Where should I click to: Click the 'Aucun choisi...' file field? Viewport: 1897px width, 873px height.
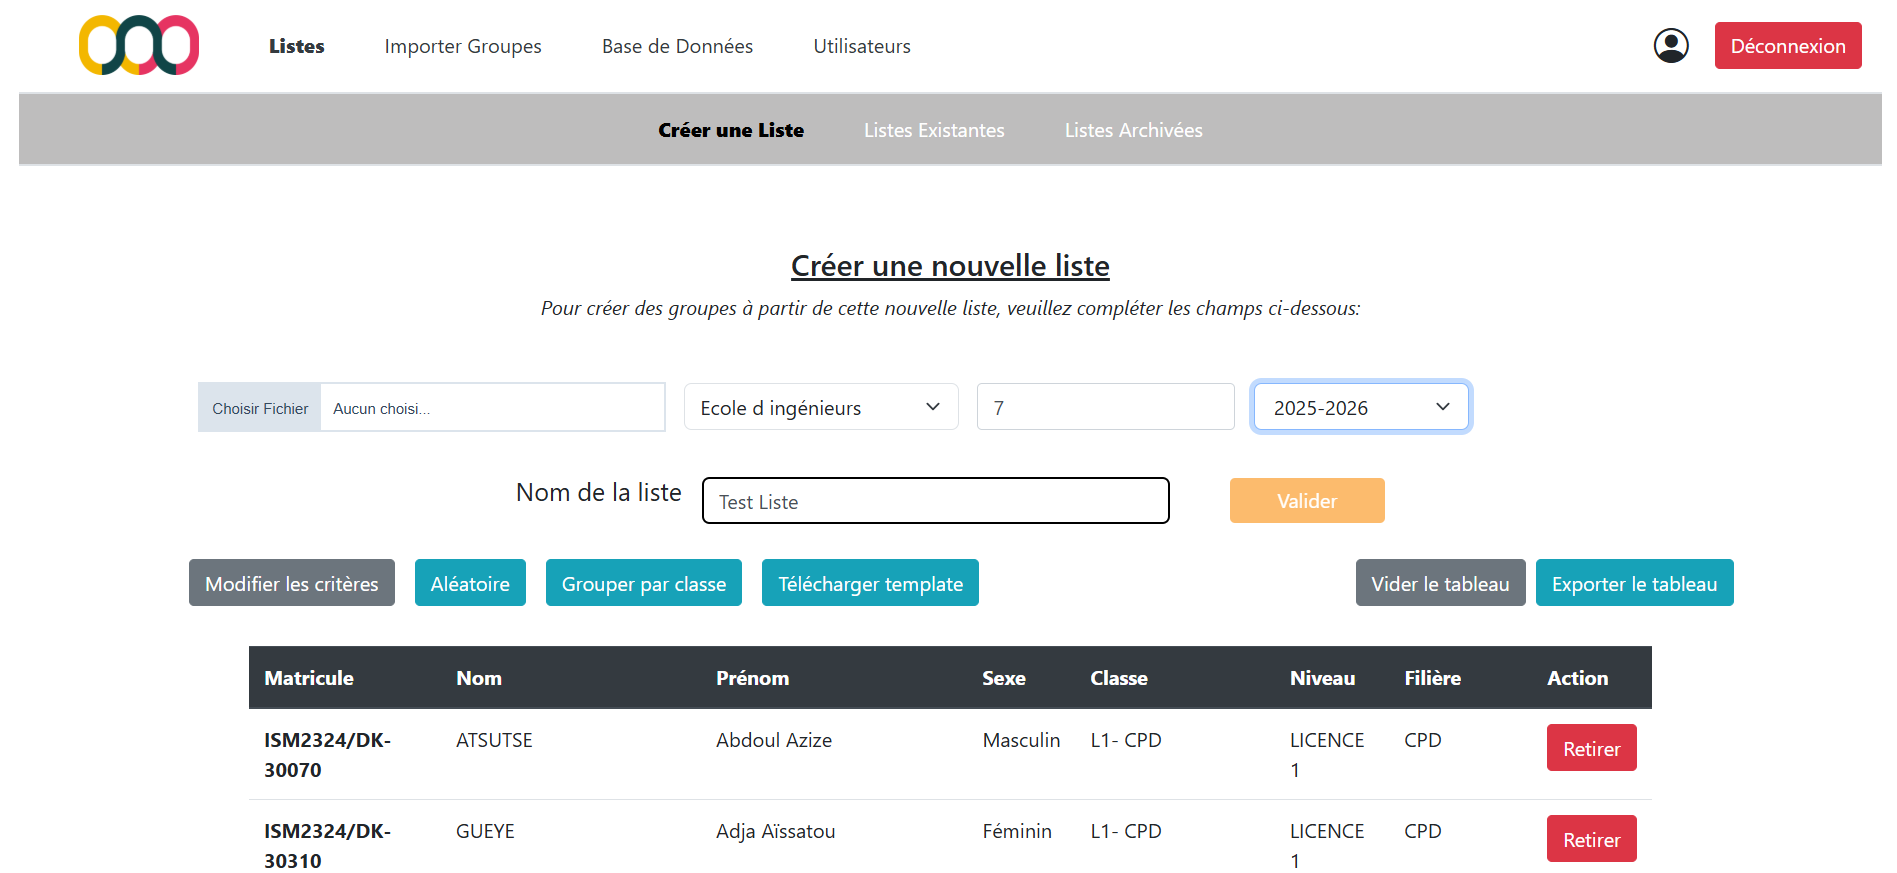492,408
